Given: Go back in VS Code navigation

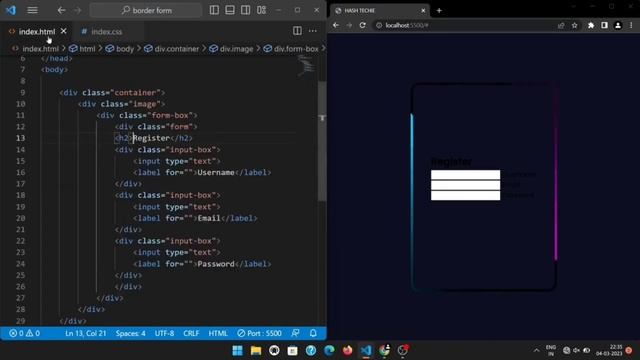Looking at the screenshot, I should click(x=61, y=10).
